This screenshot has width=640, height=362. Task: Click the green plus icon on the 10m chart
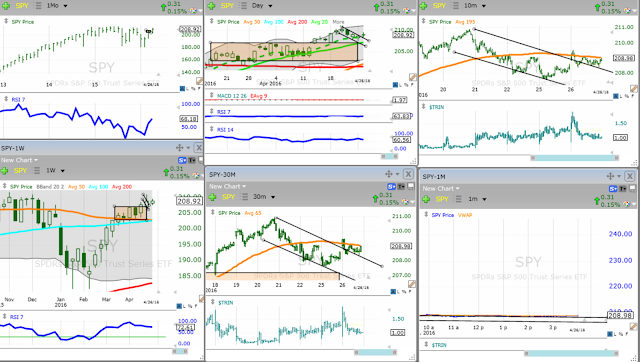point(424,6)
